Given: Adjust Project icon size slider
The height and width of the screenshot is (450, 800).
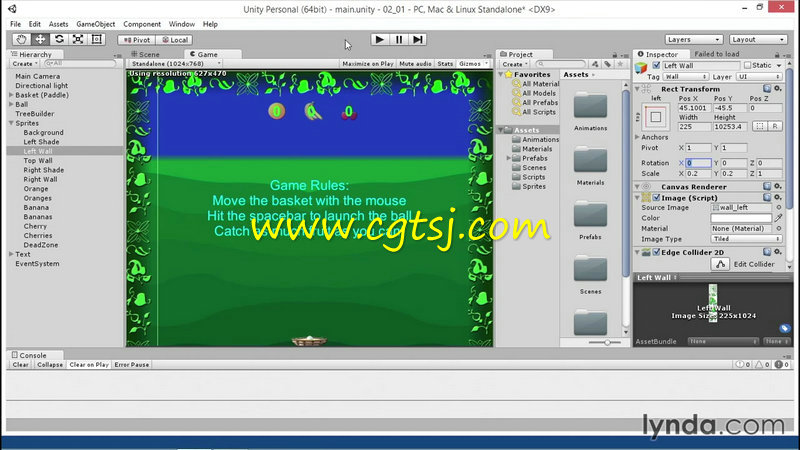Looking at the screenshot, I should [605, 342].
